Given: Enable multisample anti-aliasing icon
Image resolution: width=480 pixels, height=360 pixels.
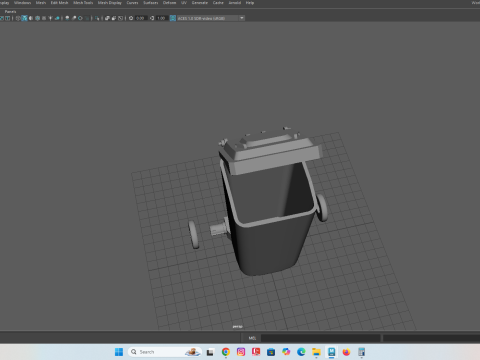Looking at the screenshot, I should tap(80, 18).
